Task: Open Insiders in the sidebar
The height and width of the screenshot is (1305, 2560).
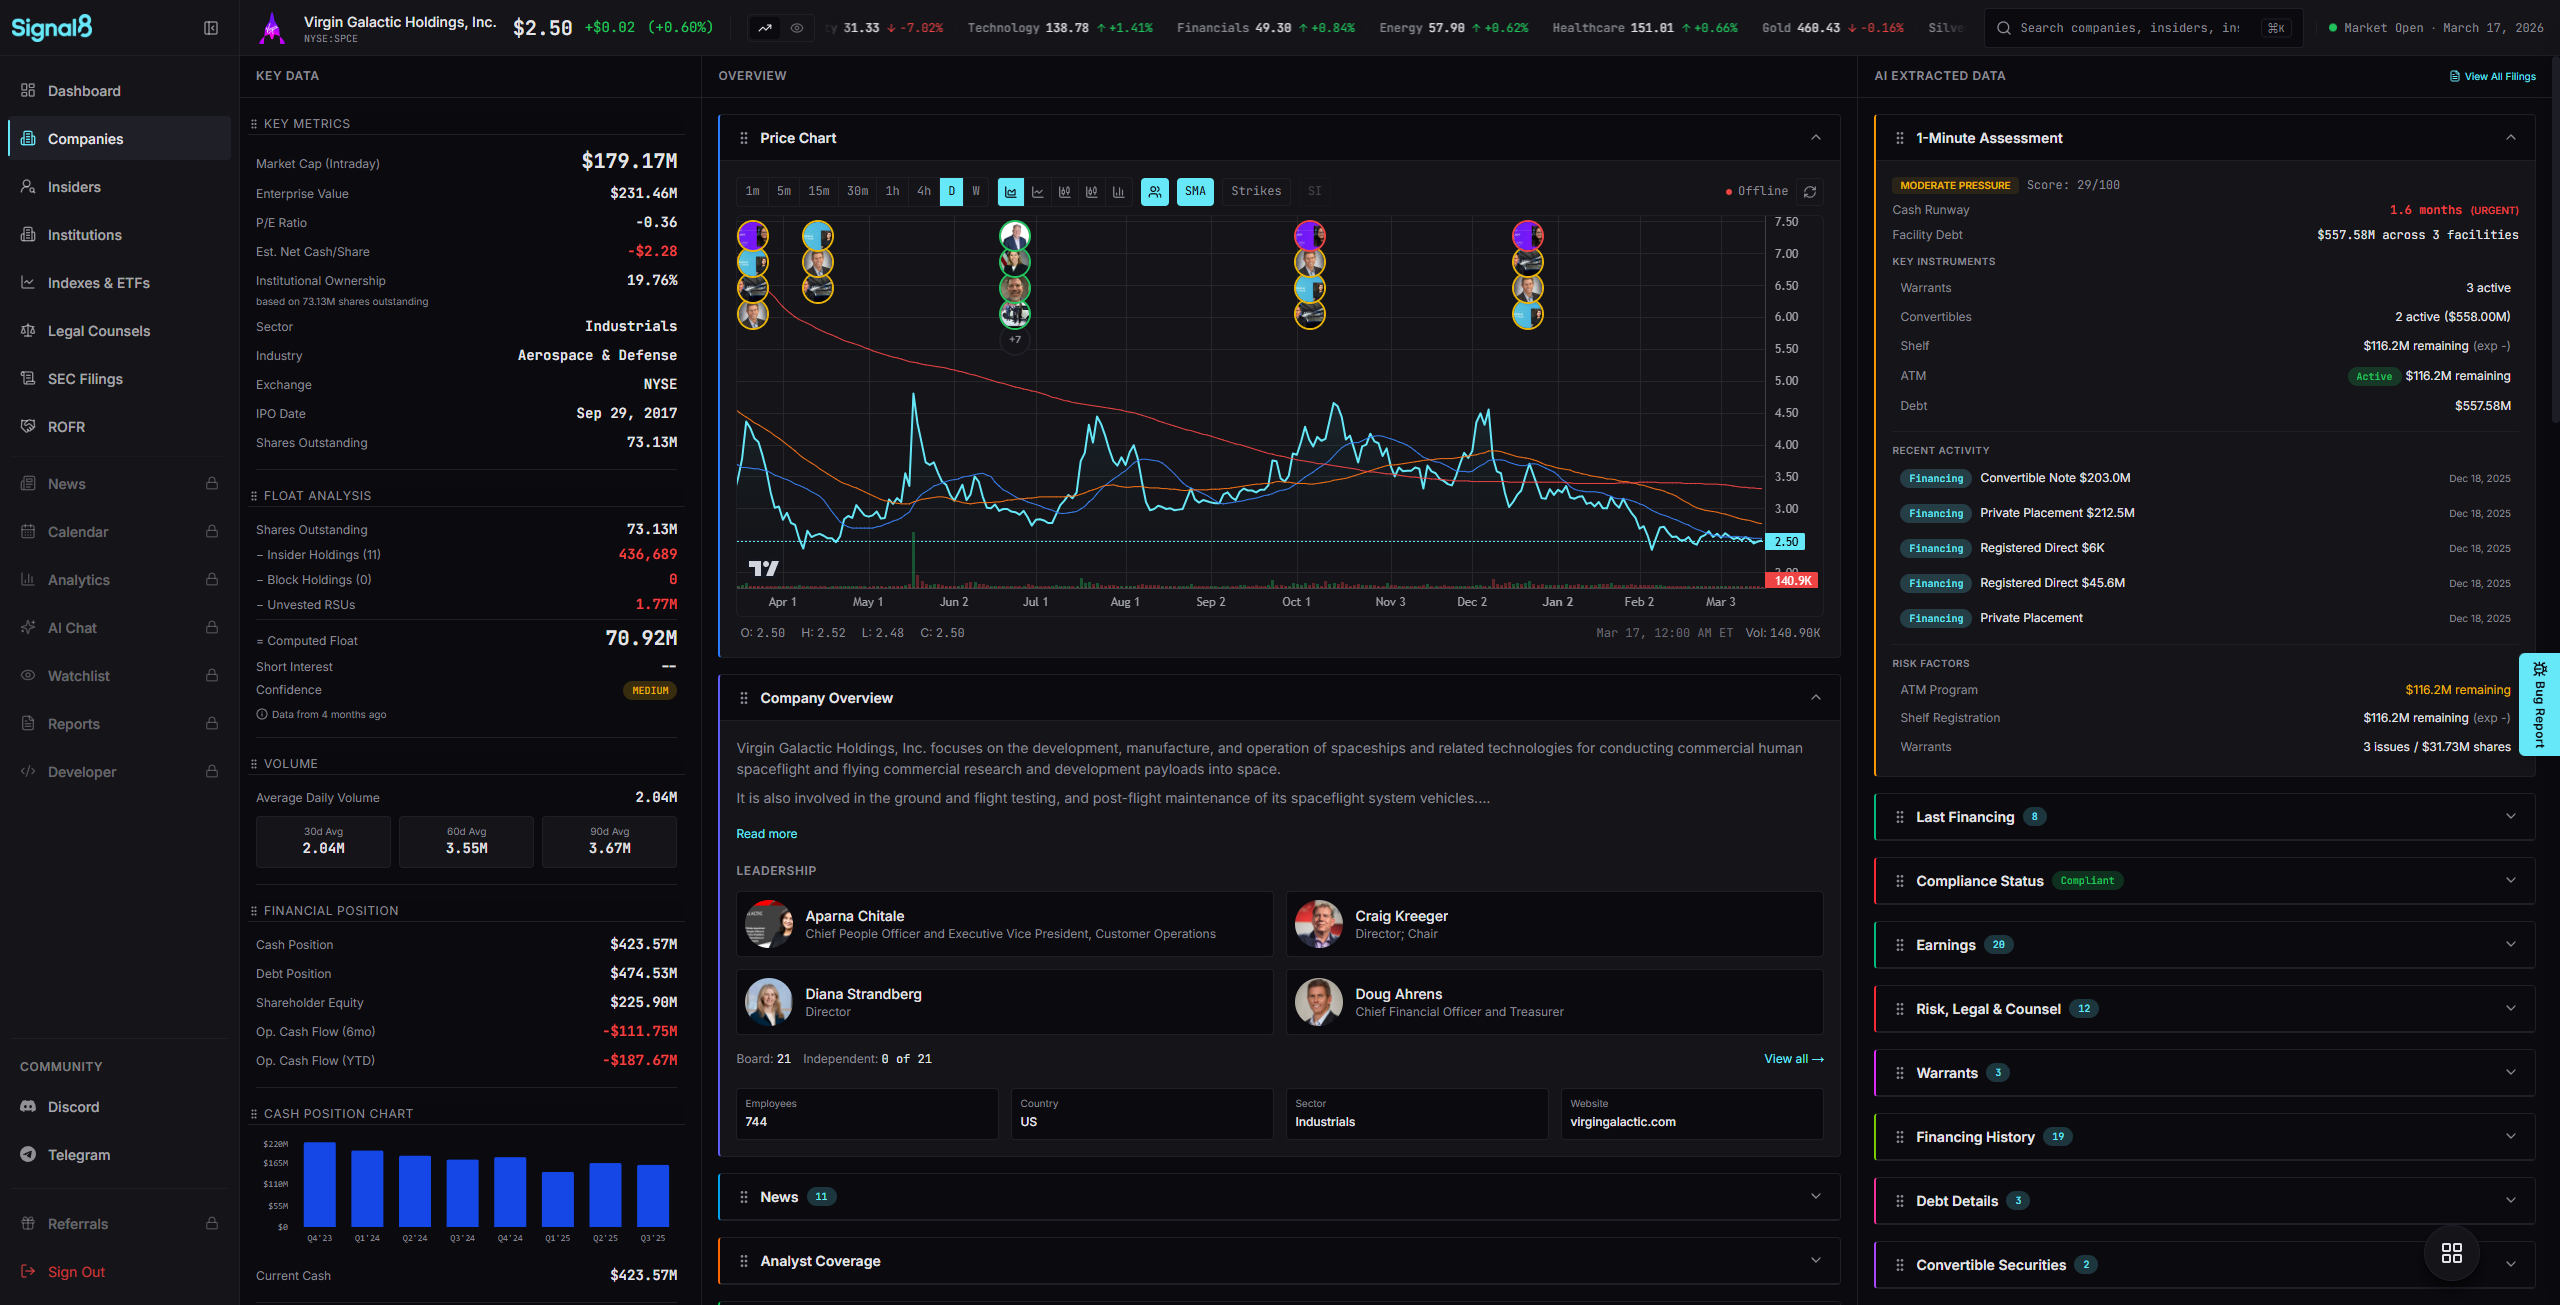Action: click(120, 187)
